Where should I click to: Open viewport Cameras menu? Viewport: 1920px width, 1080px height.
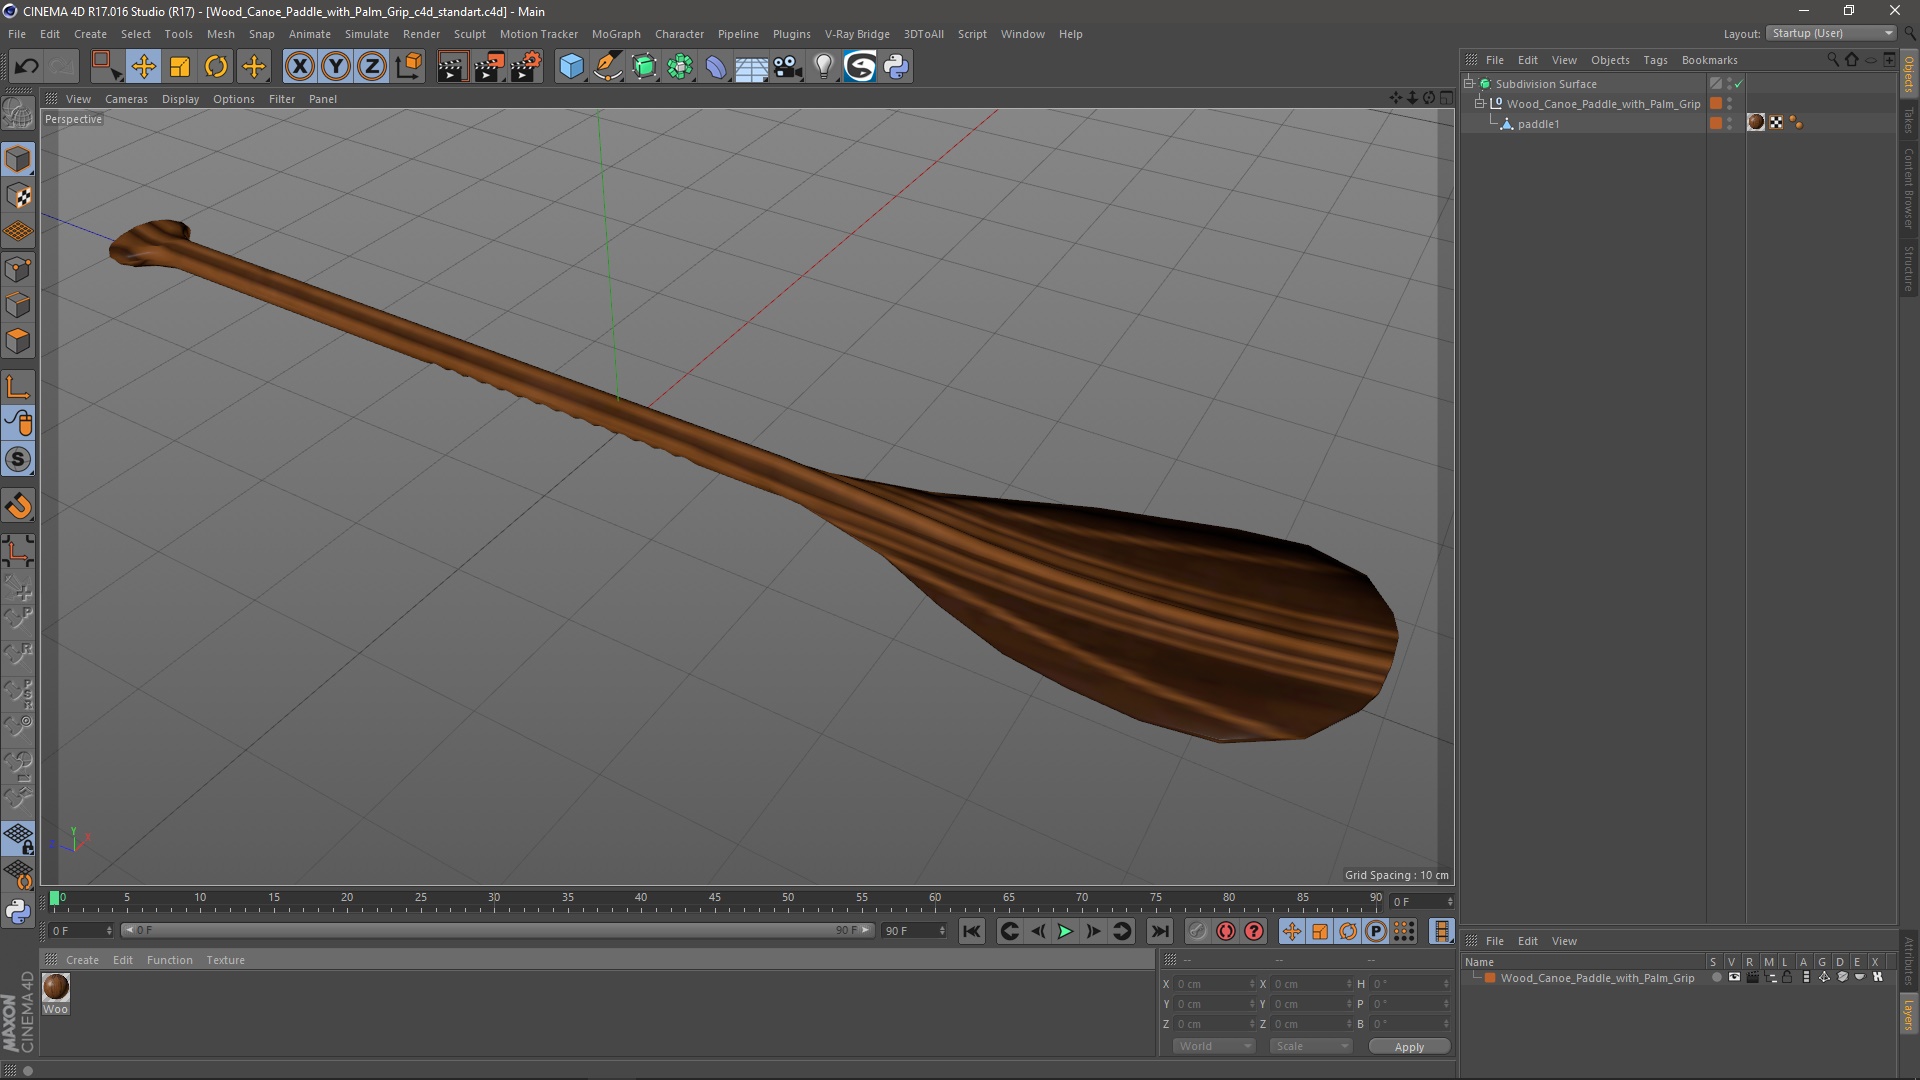[x=126, y=99]
